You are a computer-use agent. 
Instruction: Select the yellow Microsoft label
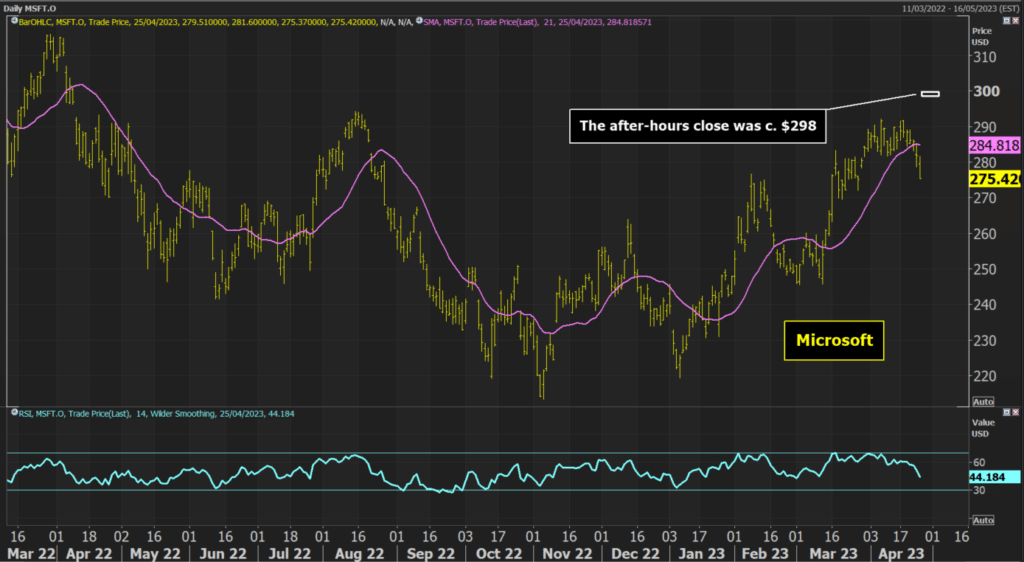point(834,341)
